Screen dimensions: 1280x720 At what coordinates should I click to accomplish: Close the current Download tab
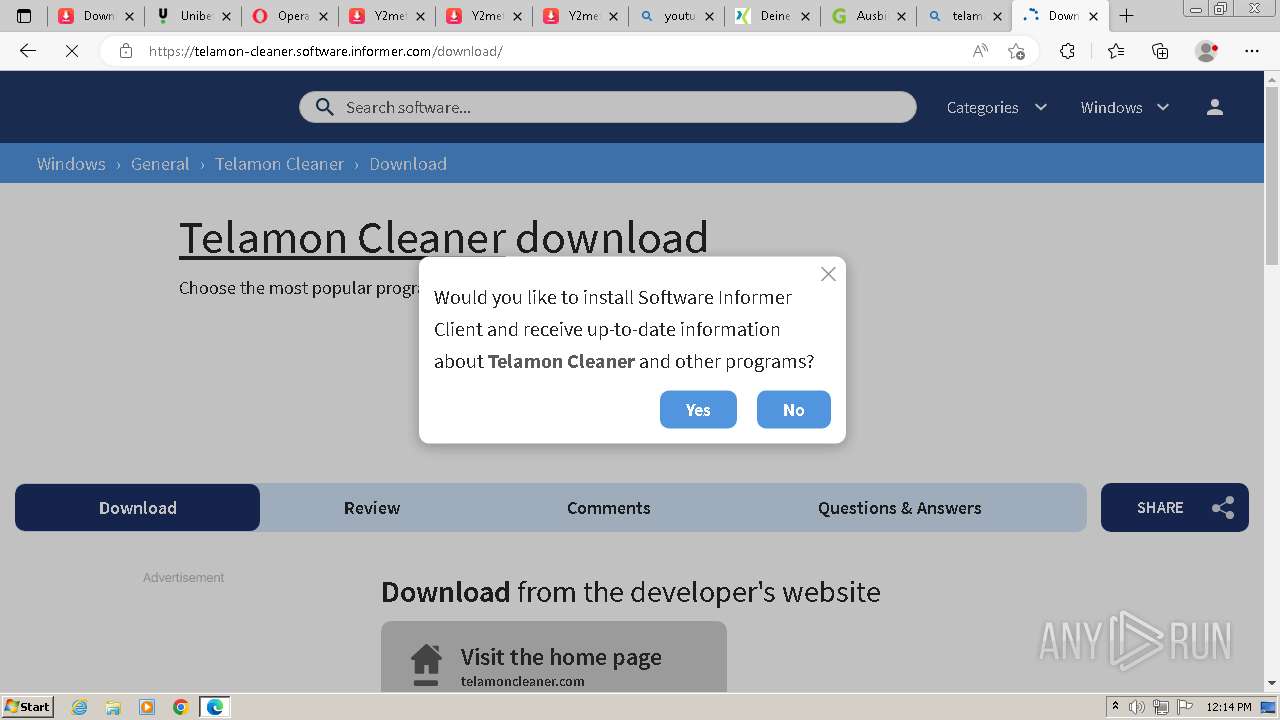1094,16
